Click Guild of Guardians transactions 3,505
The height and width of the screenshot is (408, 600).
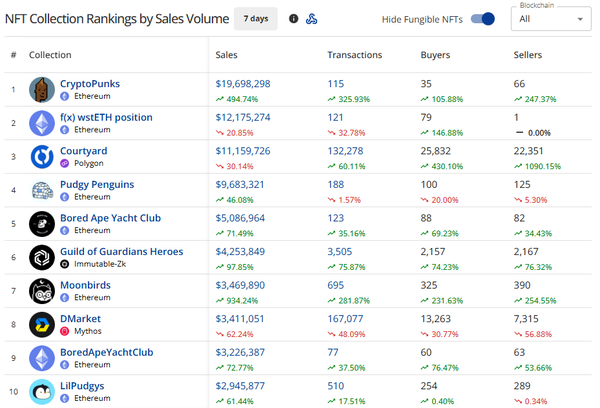tap(340, 251)
